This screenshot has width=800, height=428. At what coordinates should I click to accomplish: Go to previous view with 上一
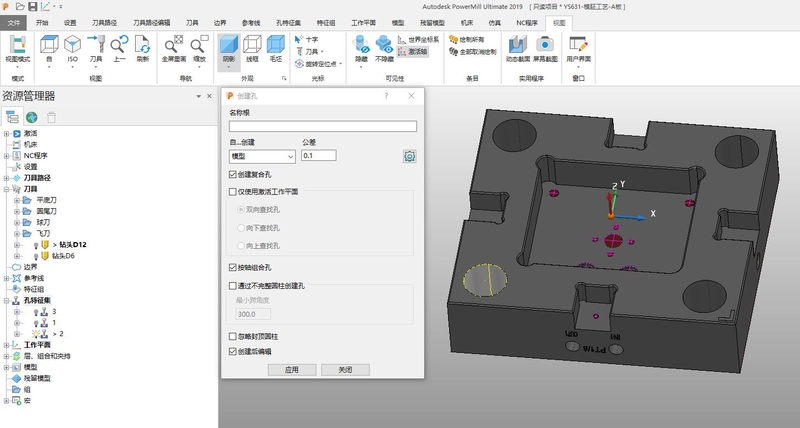pos(119,49)
